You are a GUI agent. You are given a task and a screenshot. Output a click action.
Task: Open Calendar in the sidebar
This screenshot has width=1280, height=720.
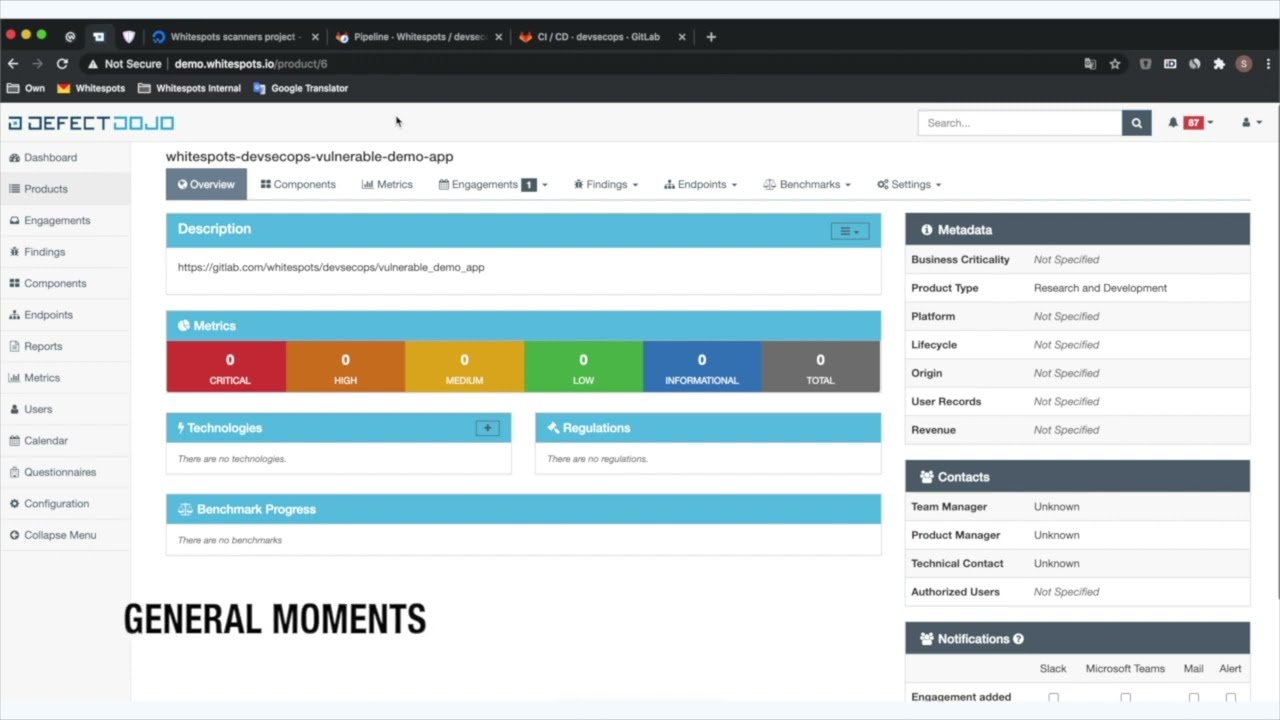click(x=46, y=441)
